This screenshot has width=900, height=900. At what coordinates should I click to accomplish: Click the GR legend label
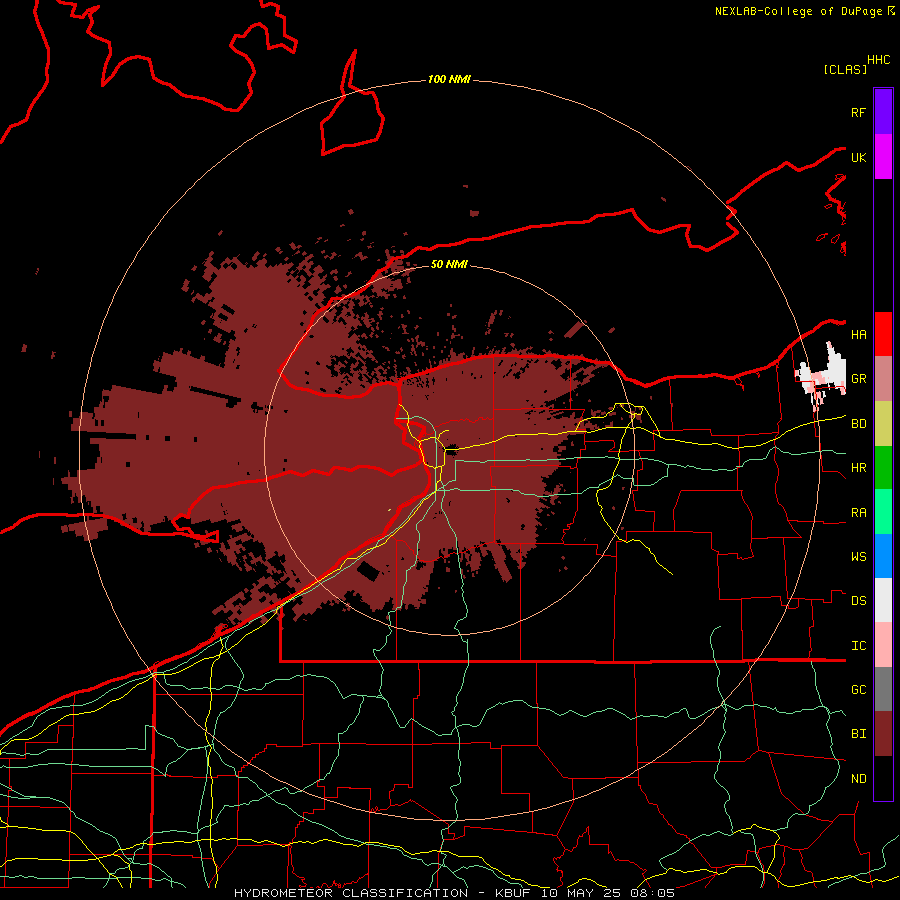click(859, 379)
